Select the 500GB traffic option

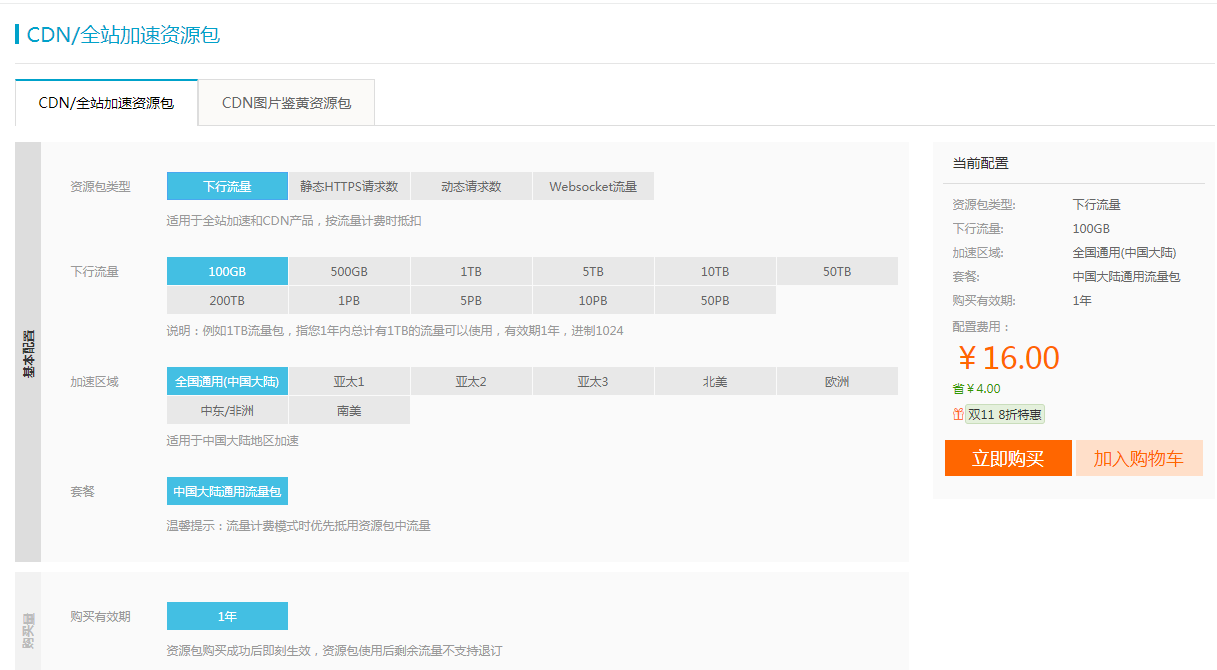point(349,272)
